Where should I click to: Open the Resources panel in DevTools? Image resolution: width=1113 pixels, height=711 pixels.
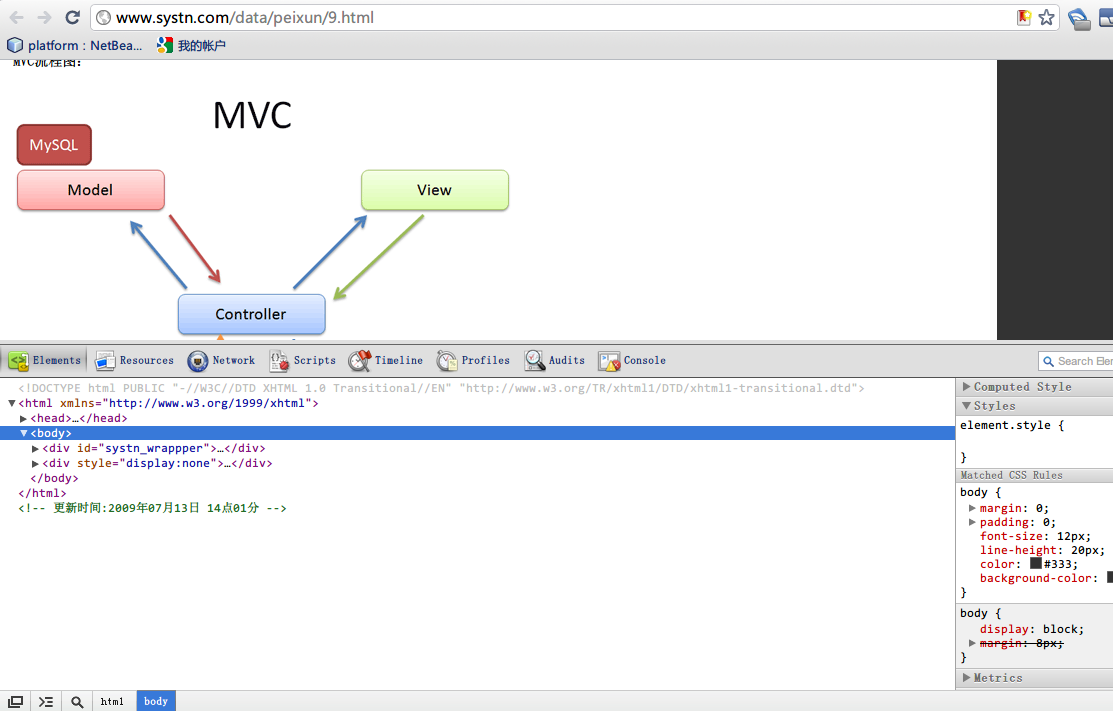tap(134, 361)
